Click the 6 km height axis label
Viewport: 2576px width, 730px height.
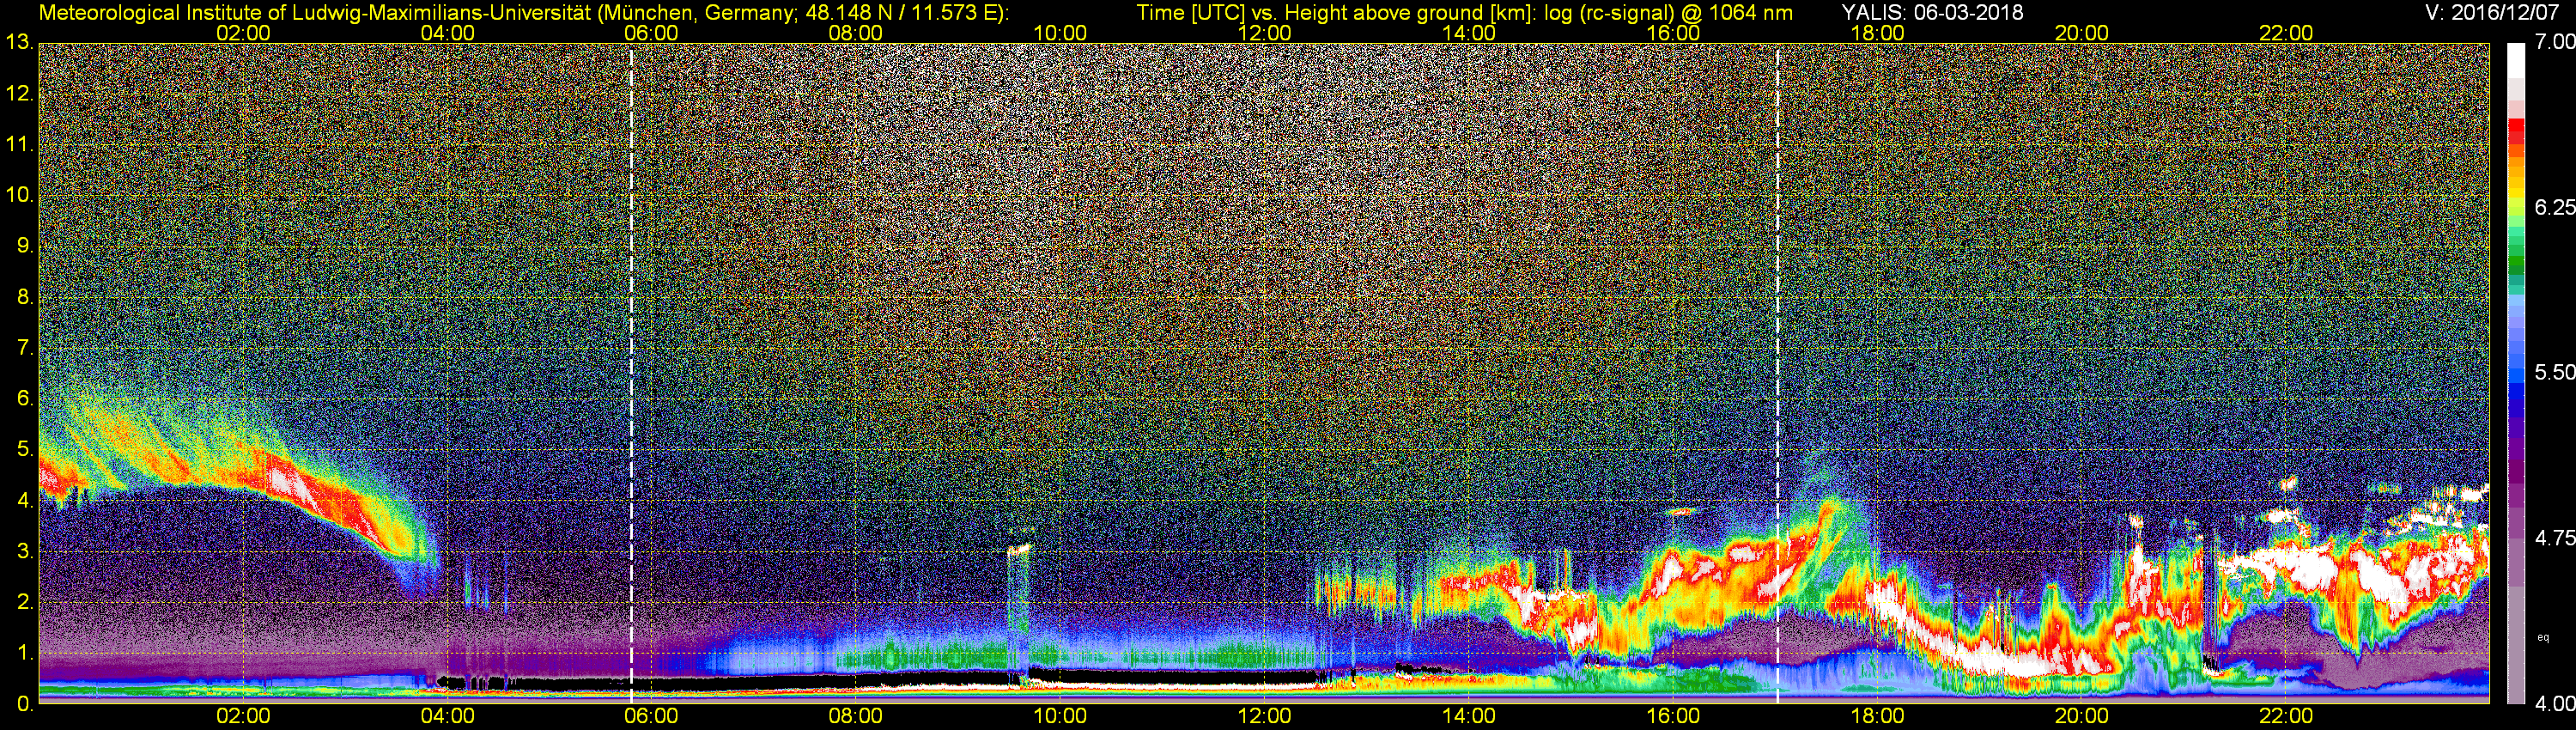[25, 399]
